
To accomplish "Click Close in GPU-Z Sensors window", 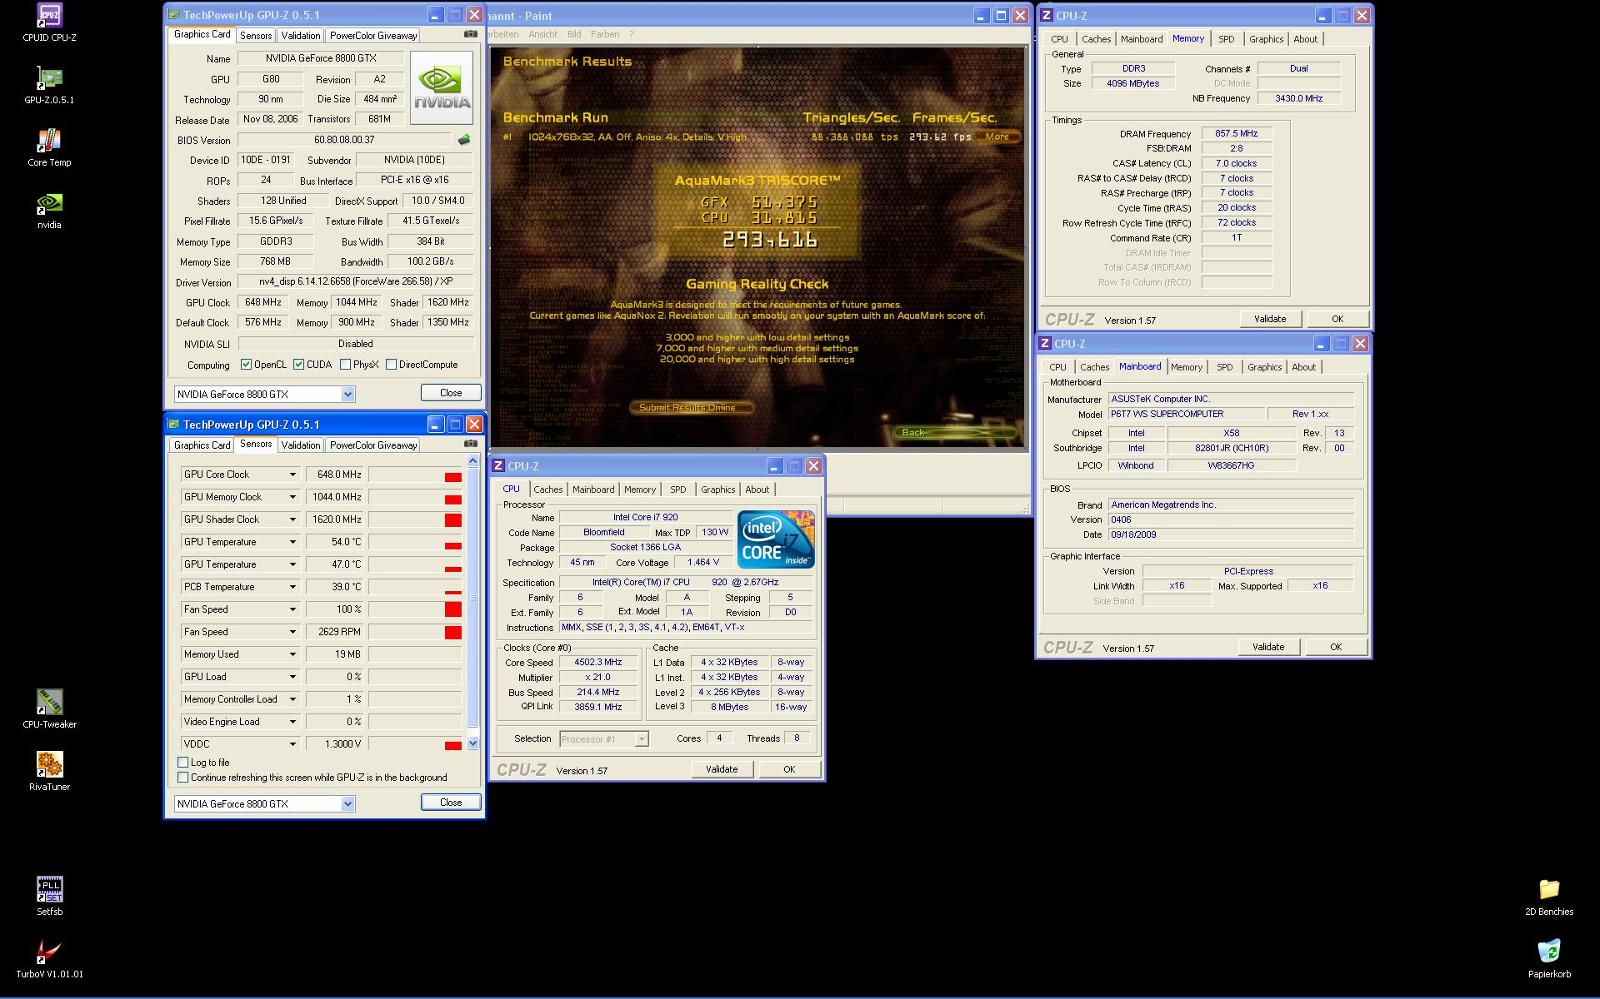I will 451,802.
